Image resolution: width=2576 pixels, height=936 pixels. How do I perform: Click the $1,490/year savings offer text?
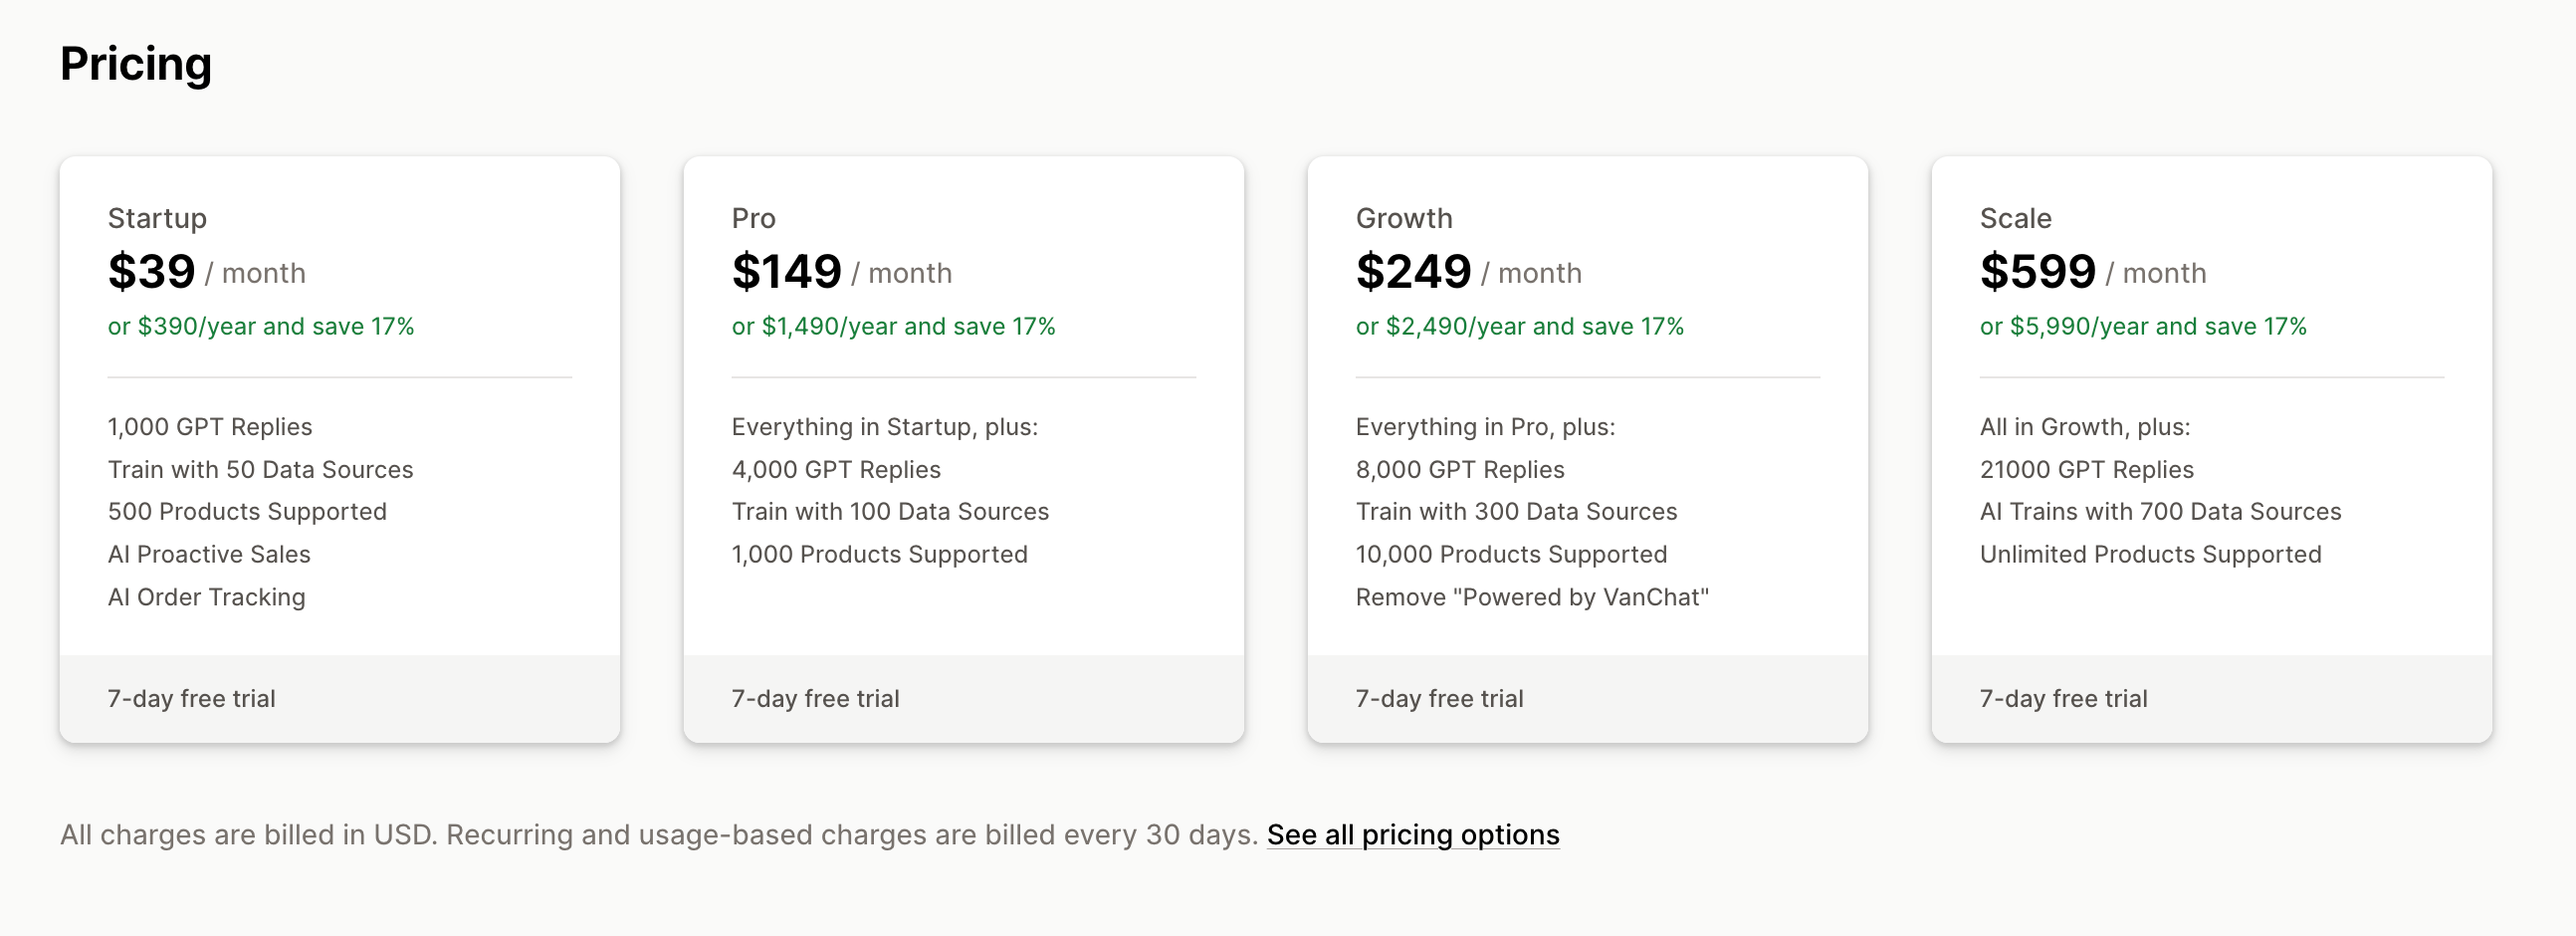click(x=893, y=326)
